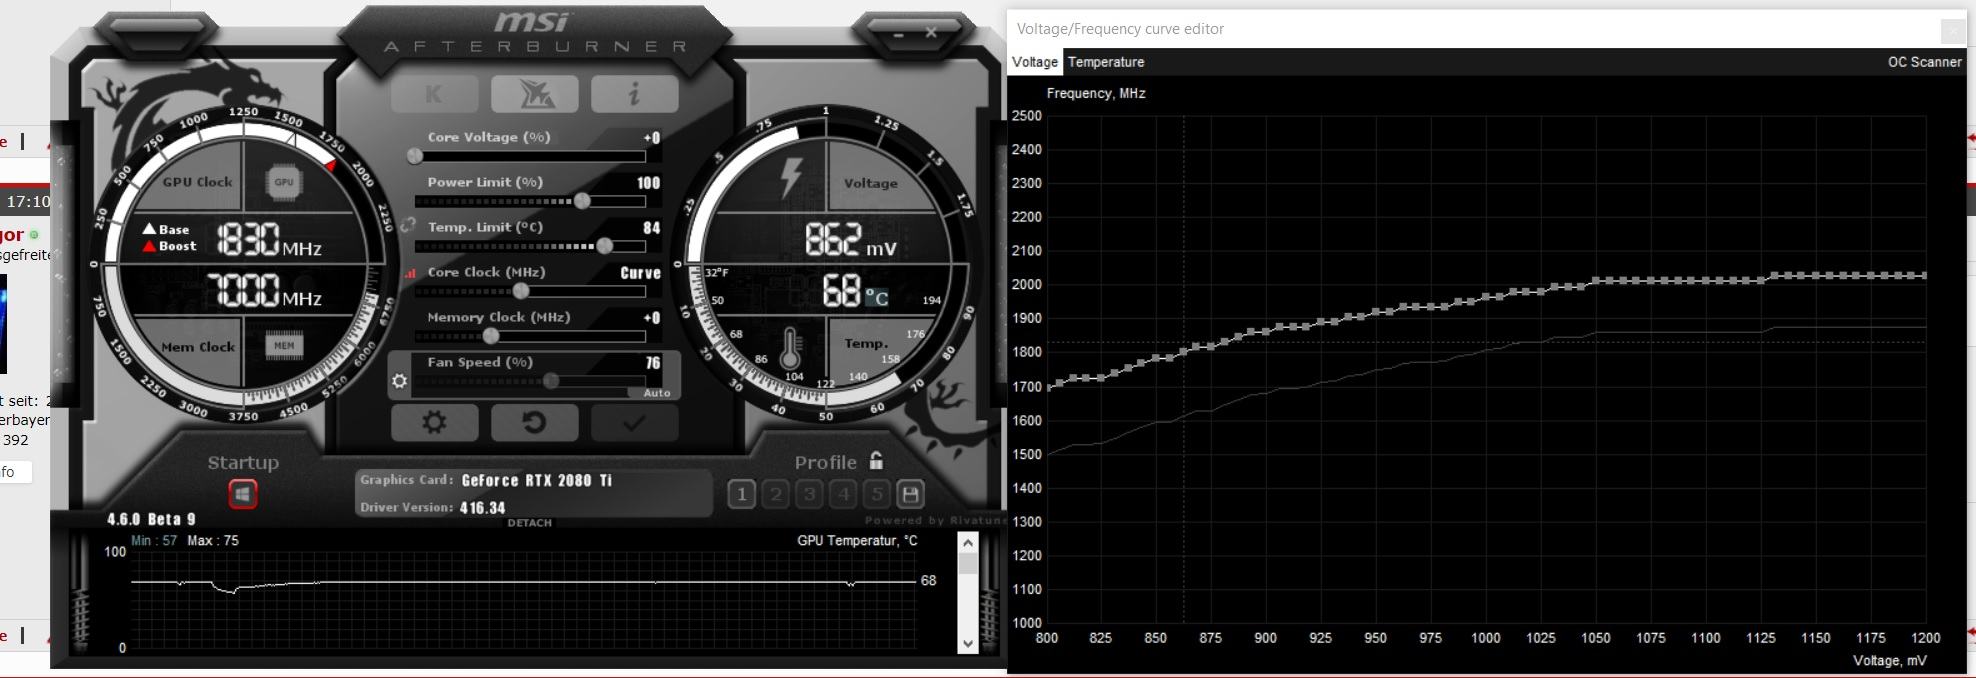Open fan speed settings gear icon
Viewport: 1976px width, 678px height.
click(400, 381)
